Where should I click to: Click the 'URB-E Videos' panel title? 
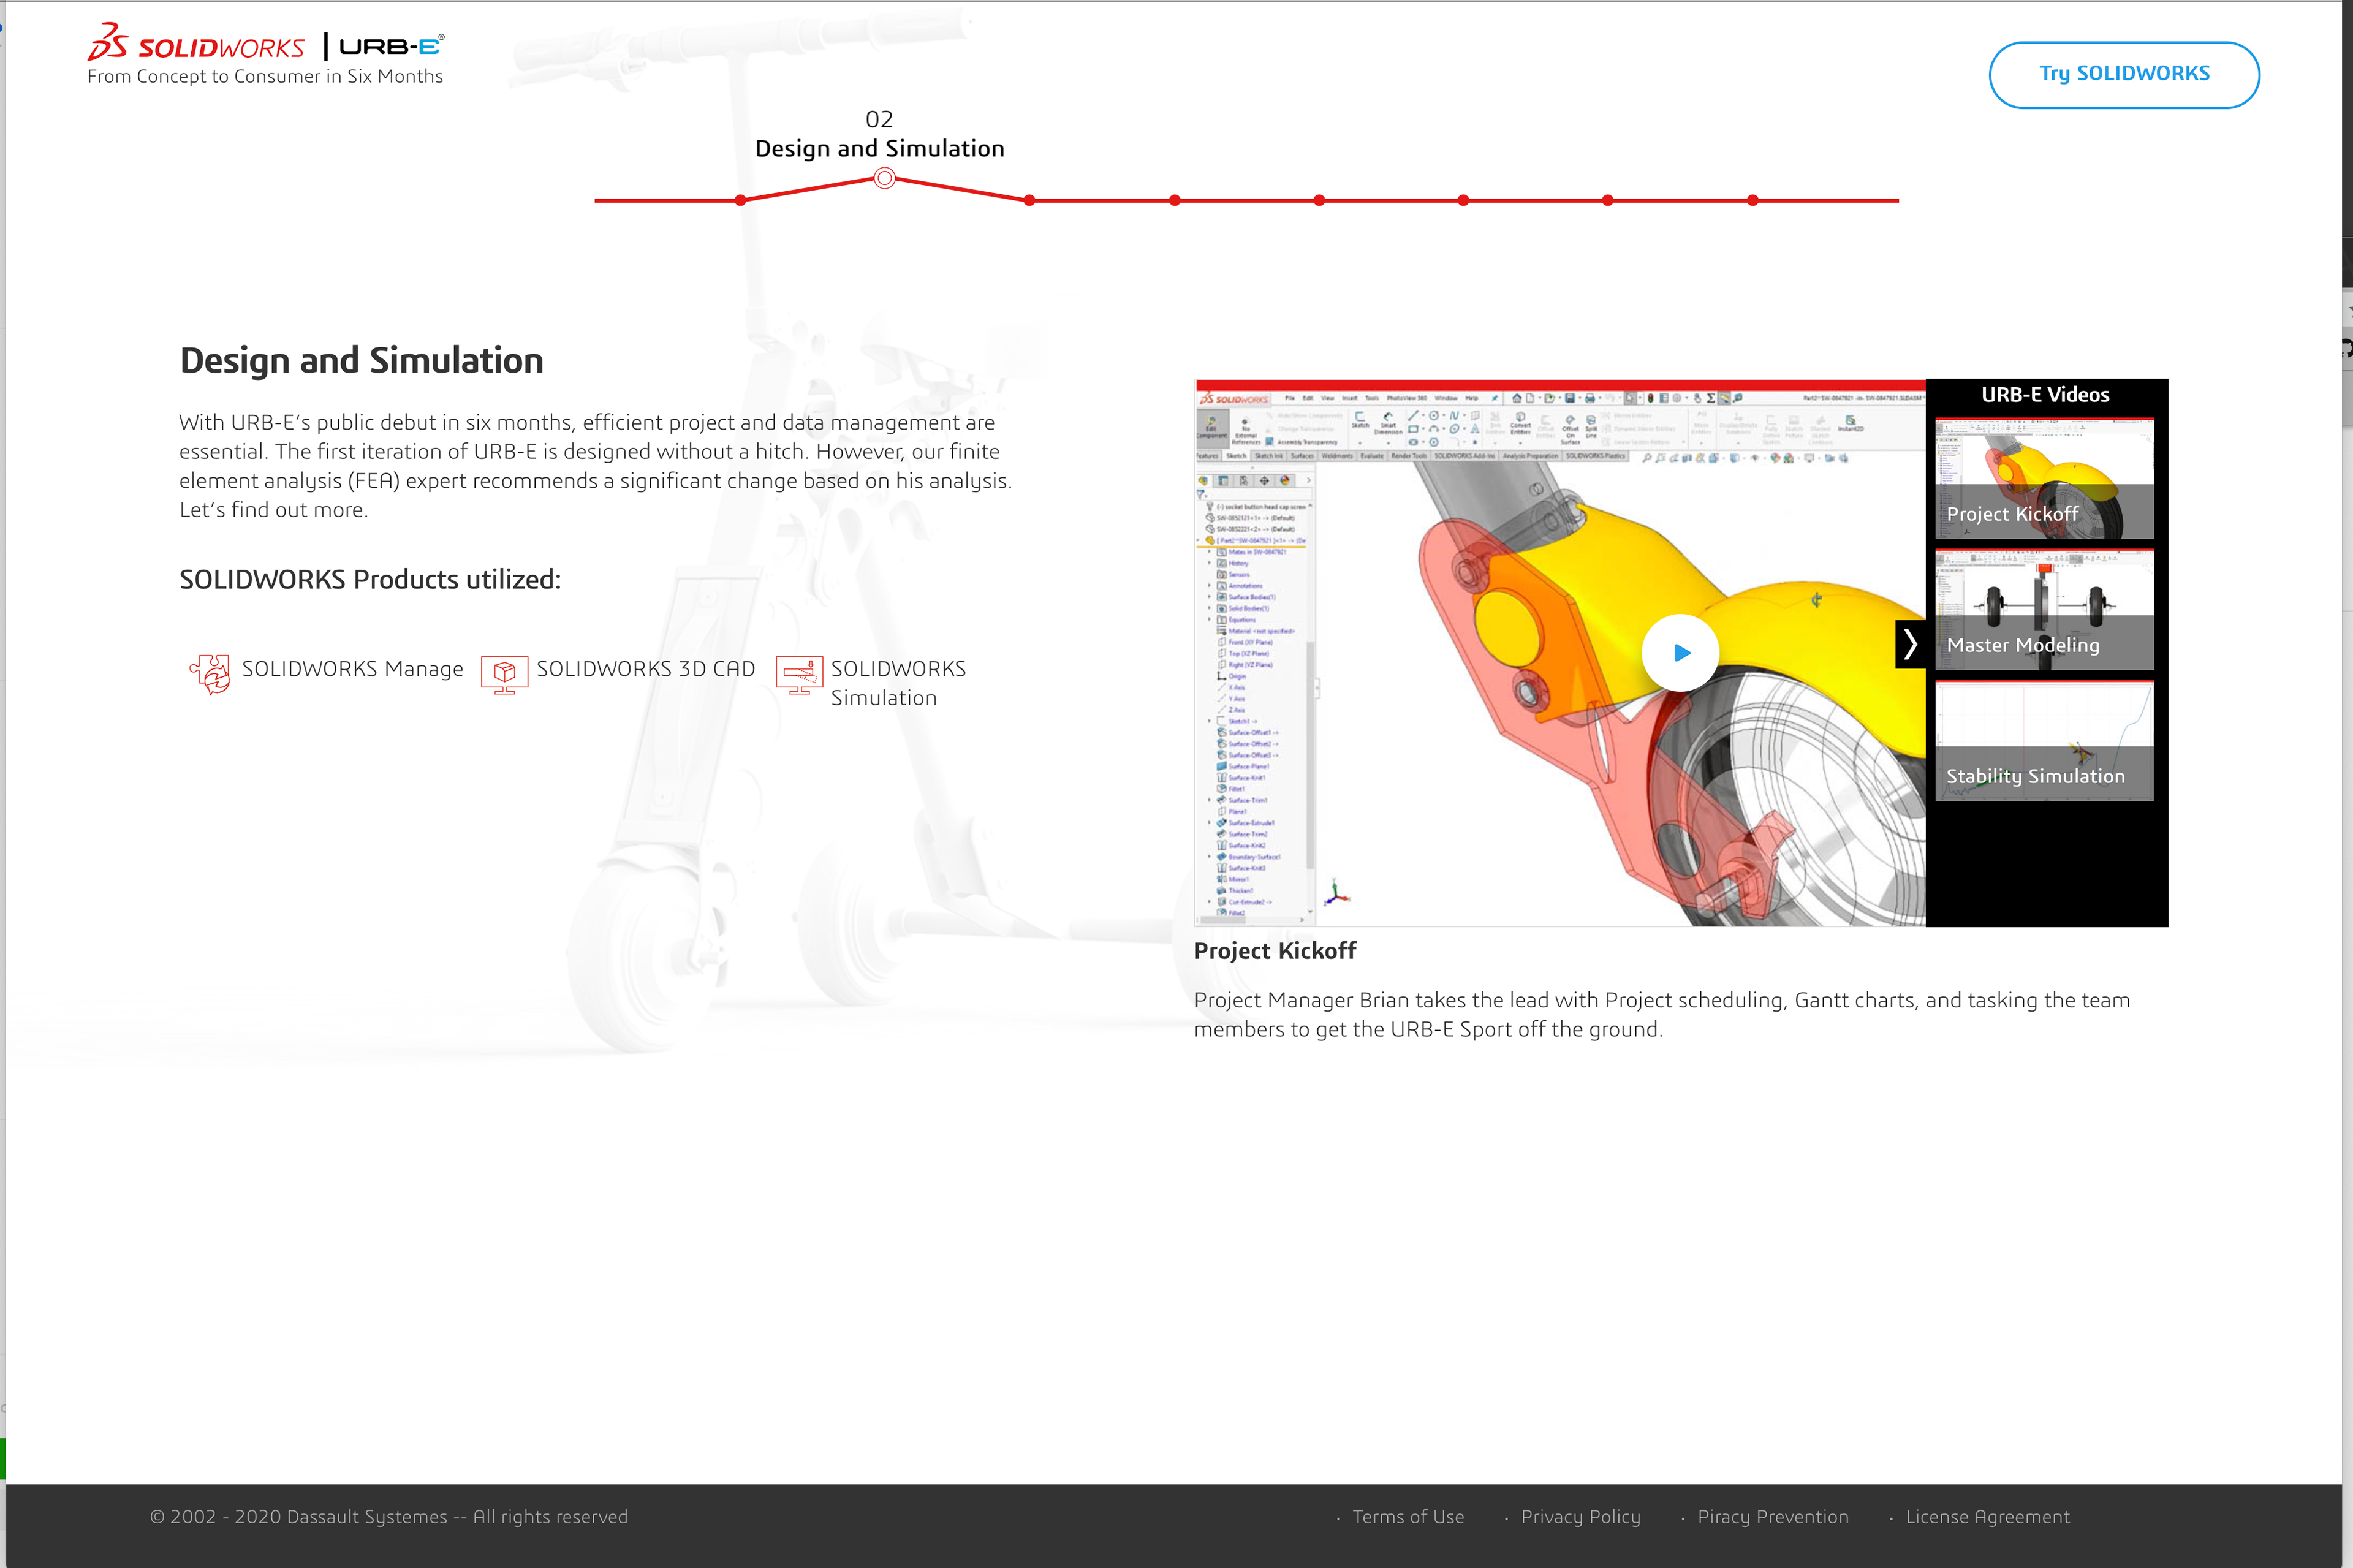pos(2045,395)
